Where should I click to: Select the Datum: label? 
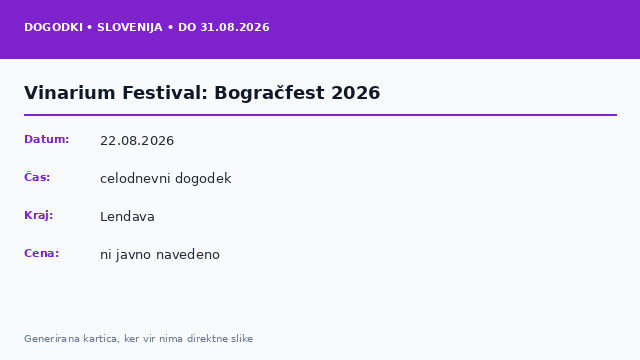point(47,139)
